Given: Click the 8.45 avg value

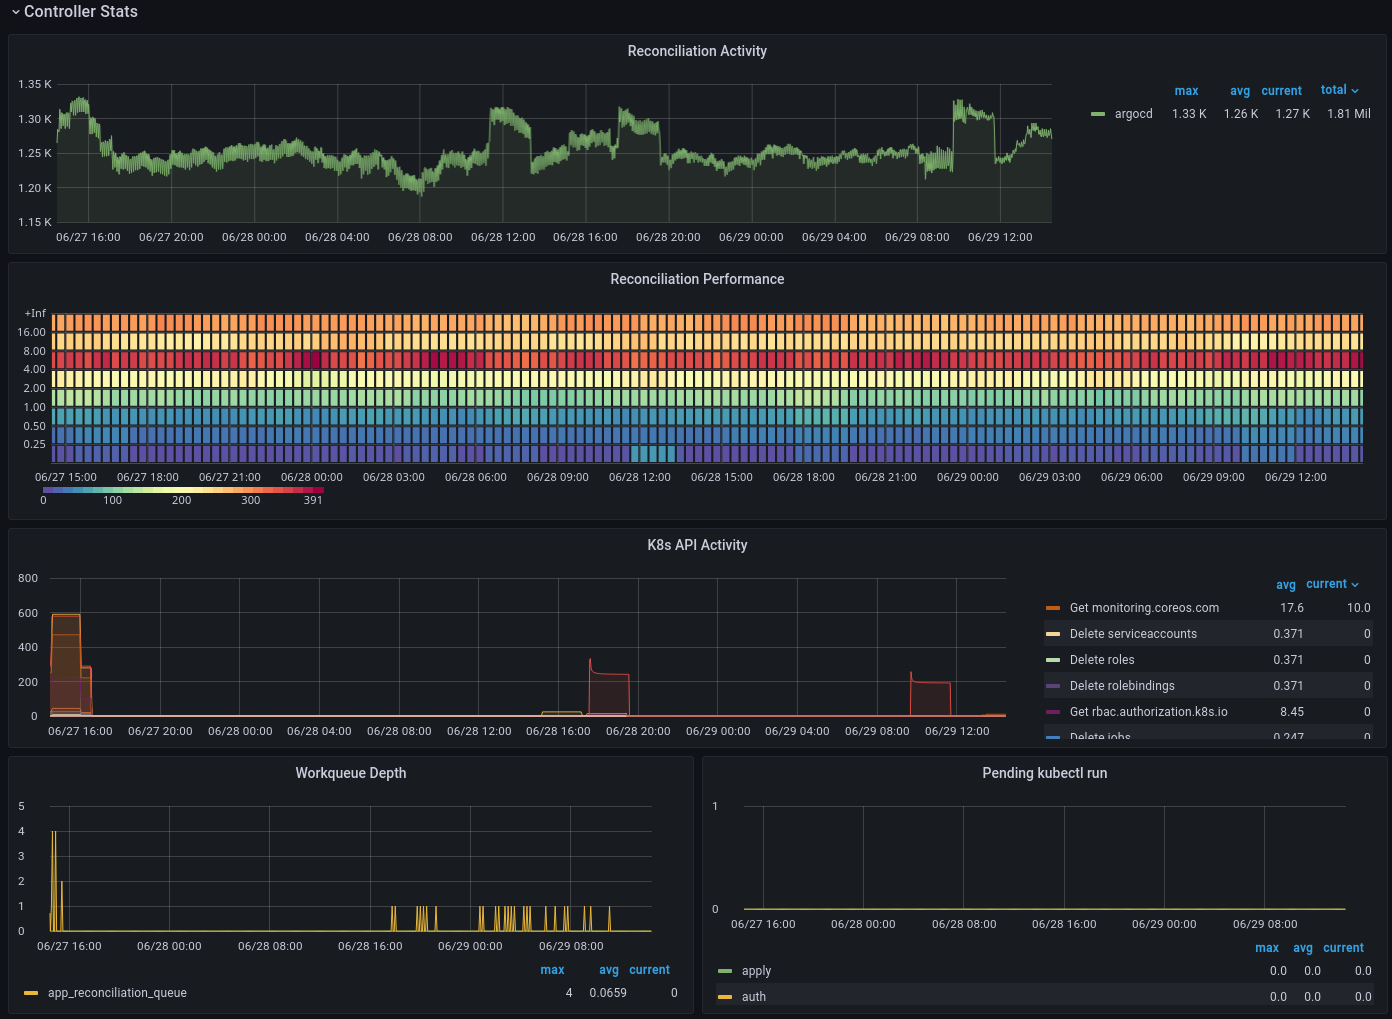Looking at the screenshot, I should 1292,712.
